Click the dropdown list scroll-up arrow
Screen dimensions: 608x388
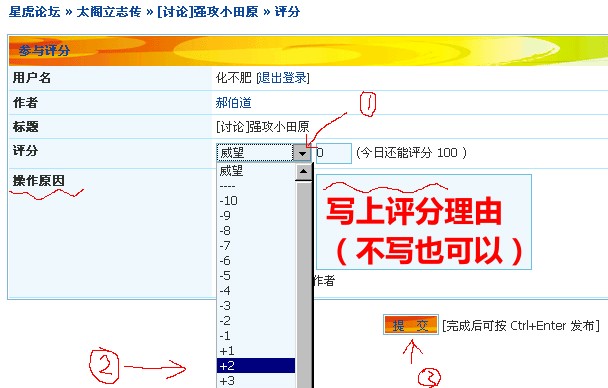304,172
